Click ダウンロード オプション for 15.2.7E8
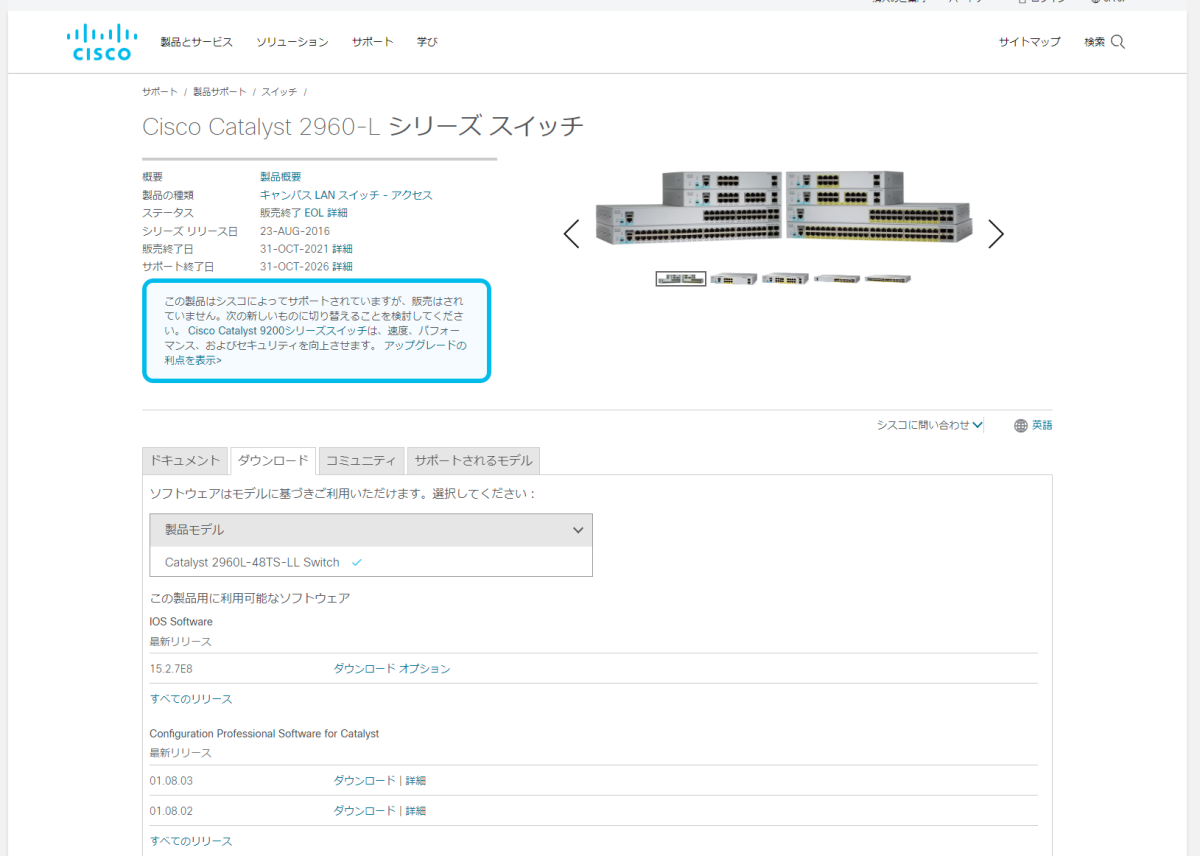The image size is (1200, 856). pos(392,669)
